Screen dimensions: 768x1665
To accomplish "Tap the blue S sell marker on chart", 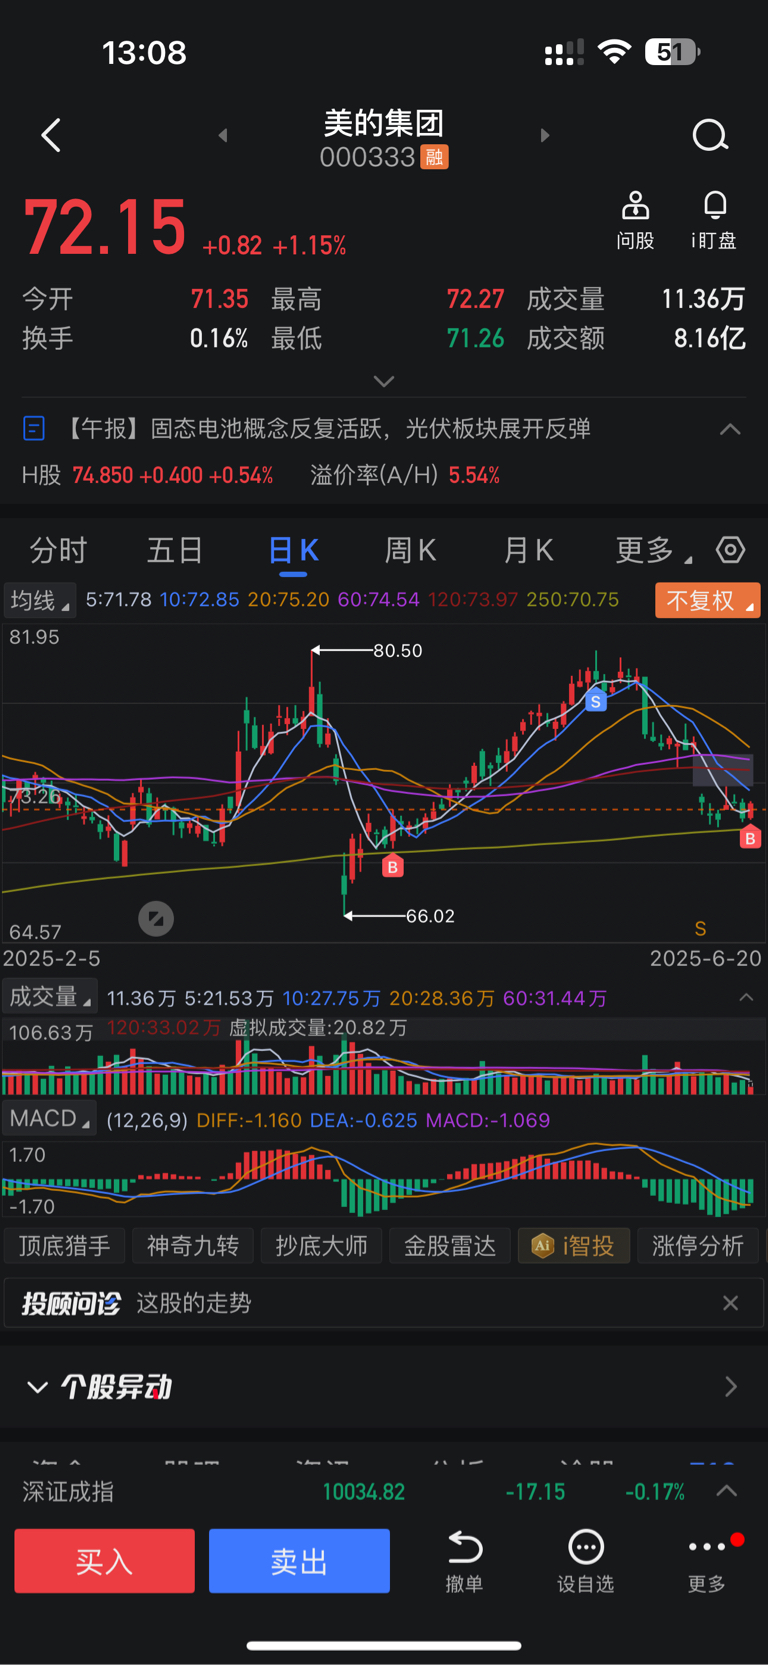I will (x=596, y=701).
